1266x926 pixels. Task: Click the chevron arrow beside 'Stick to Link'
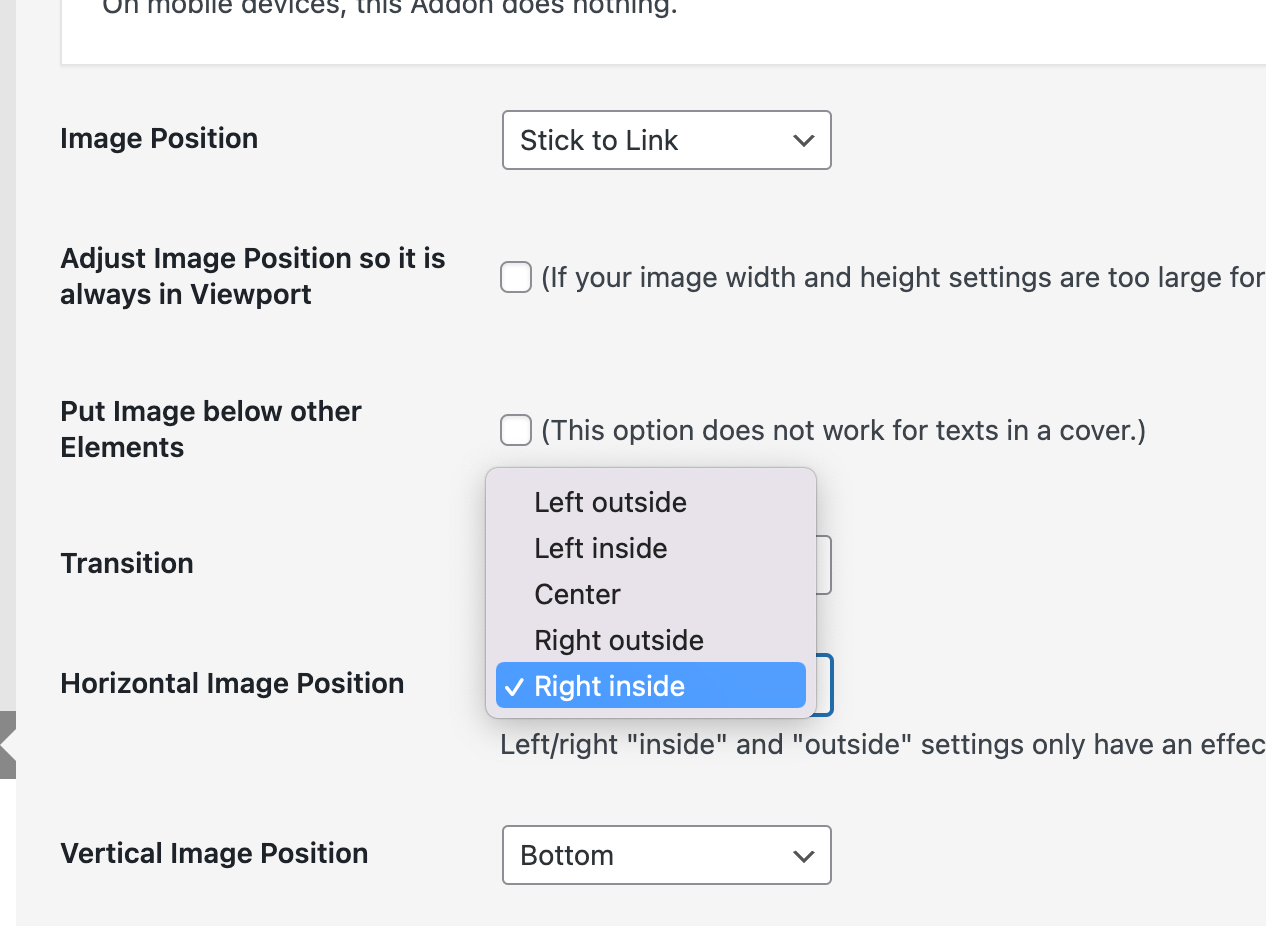coord(803,141)
